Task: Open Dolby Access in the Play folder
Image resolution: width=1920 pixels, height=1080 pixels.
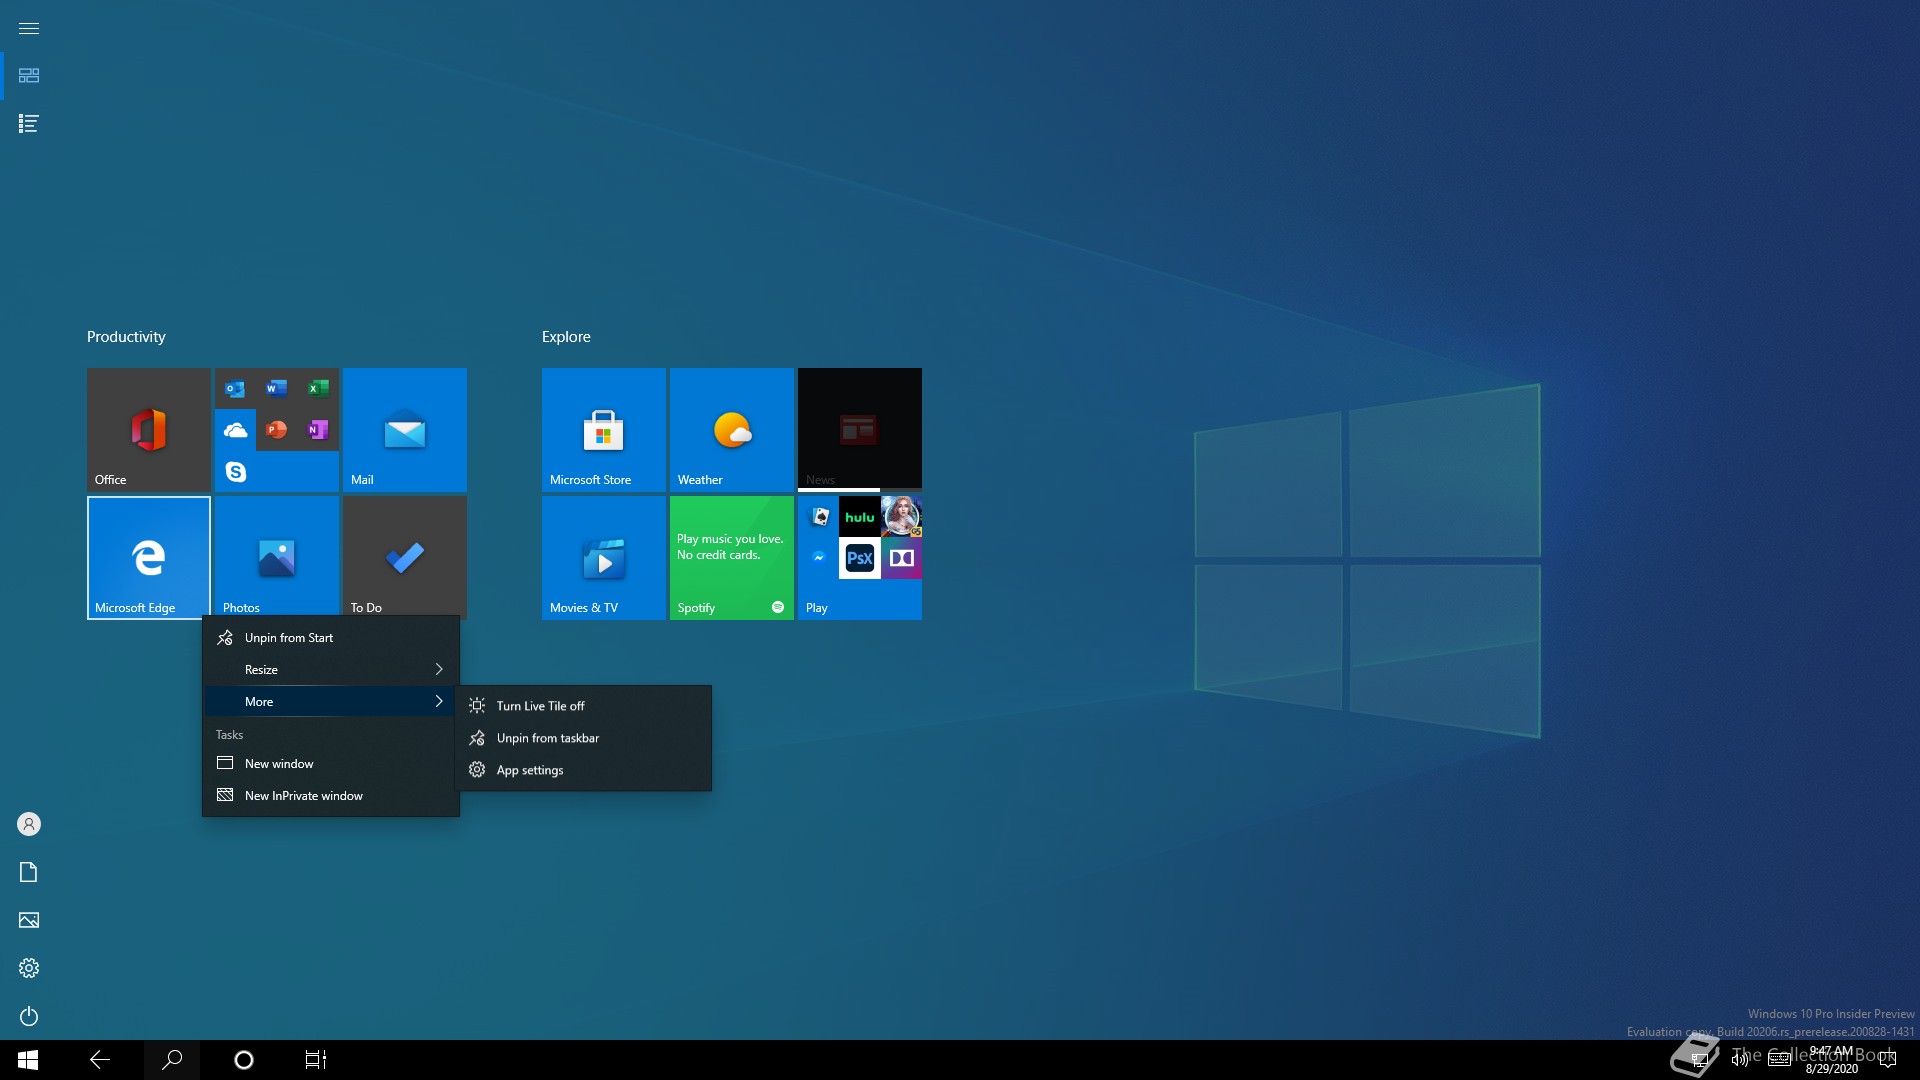Action: [x=901, y=558]
